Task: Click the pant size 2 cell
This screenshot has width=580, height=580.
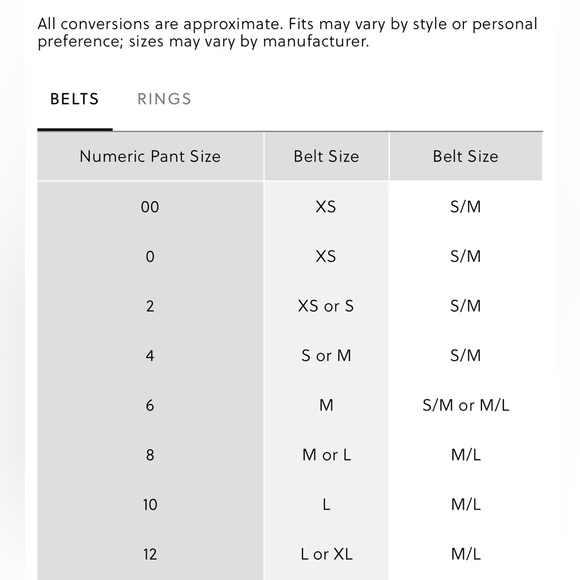Action: pos(150,306)
